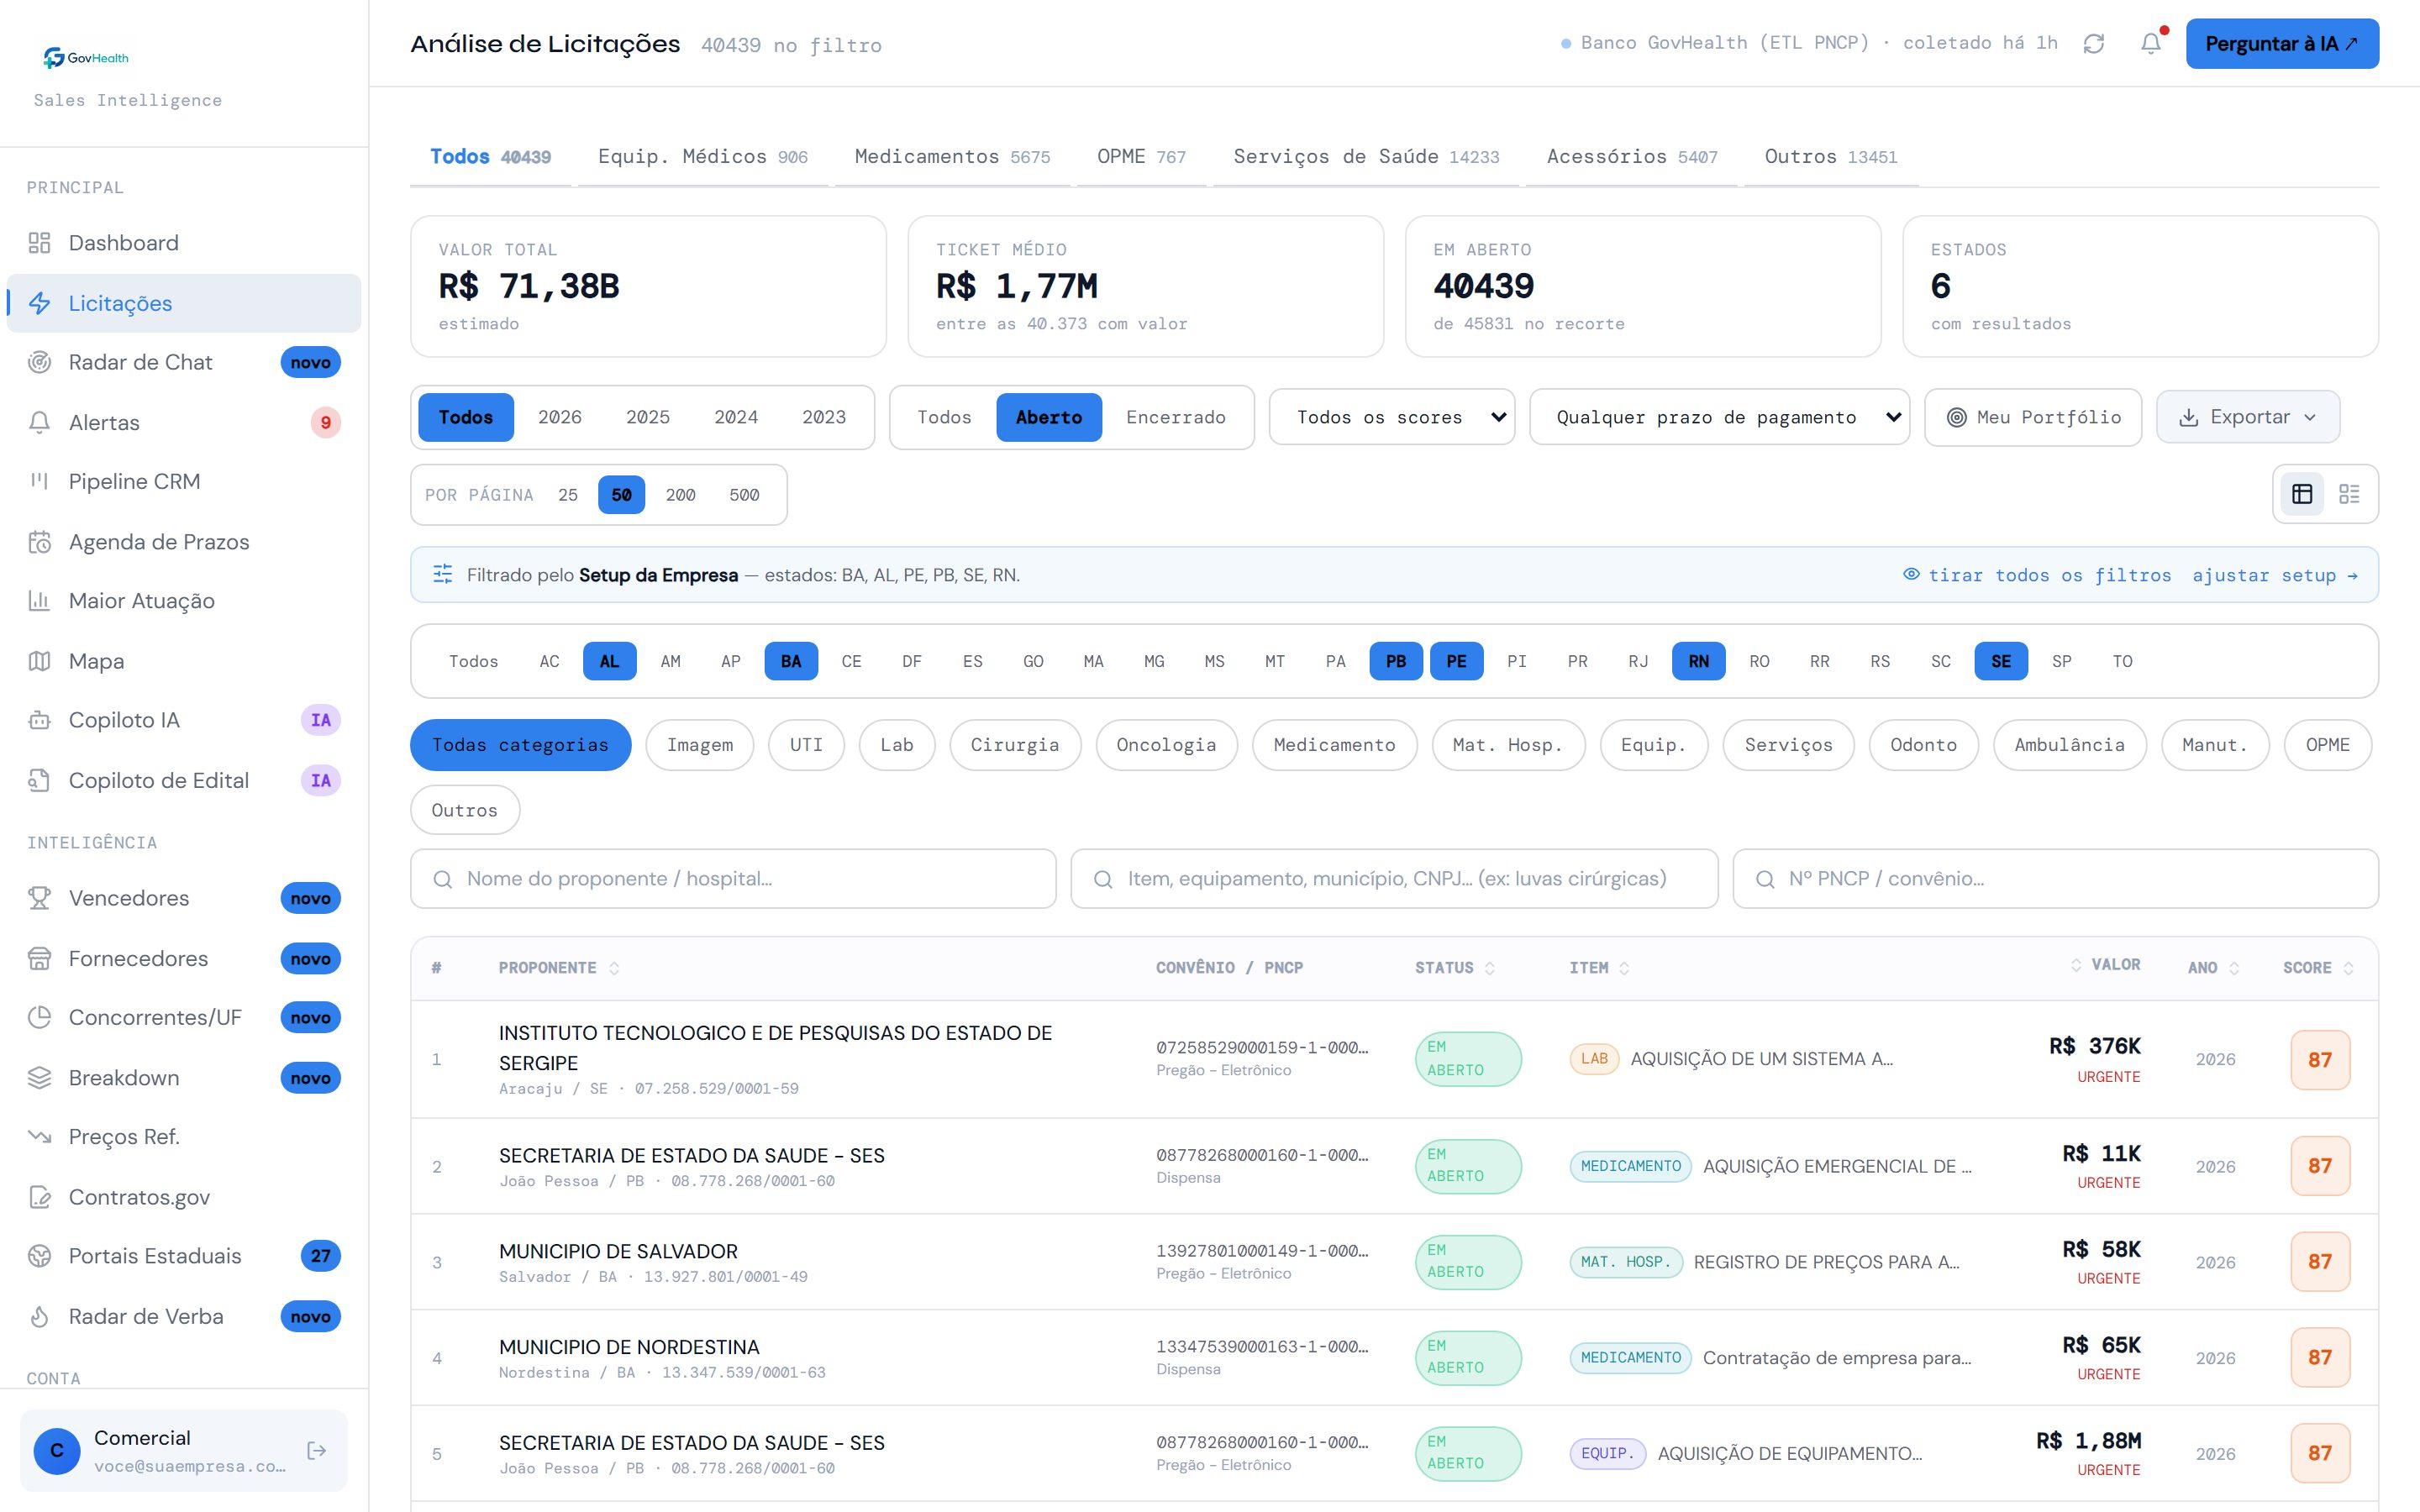Open Radar de Chat in sidebar
This screenshot has height=1512, width=2420.
pos(184,362)
